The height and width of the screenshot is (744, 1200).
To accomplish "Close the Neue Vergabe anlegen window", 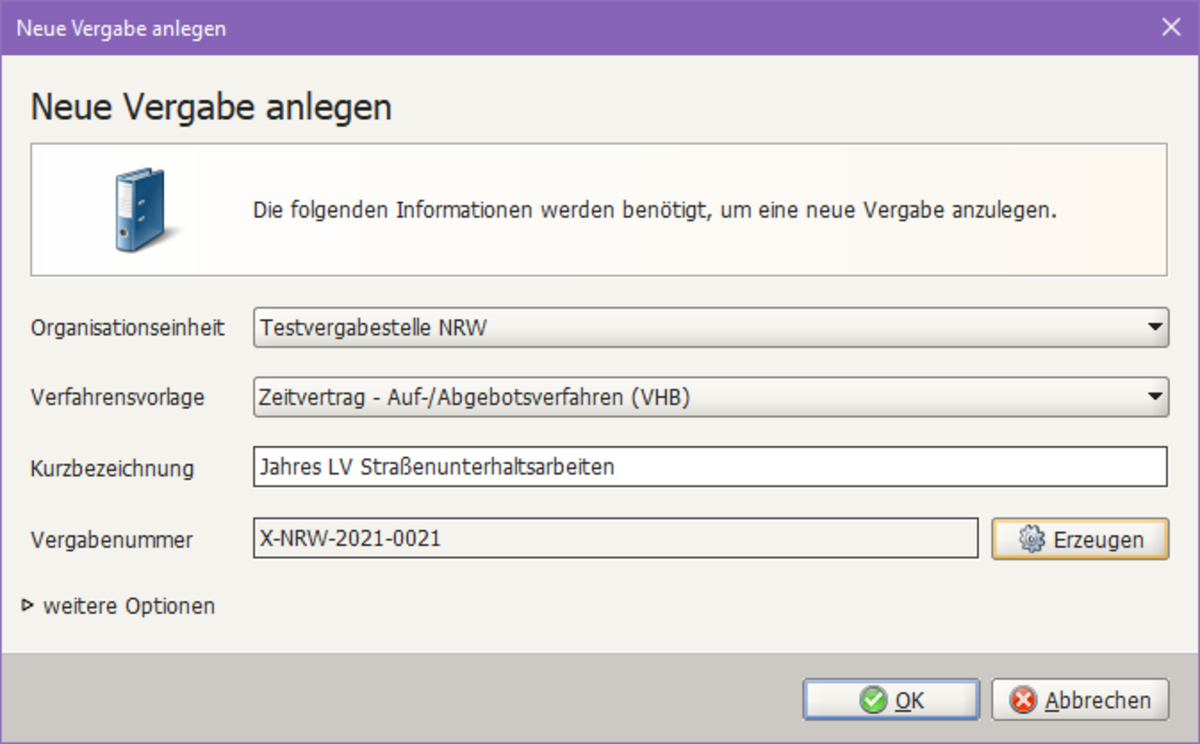I will coord(1171,27).
